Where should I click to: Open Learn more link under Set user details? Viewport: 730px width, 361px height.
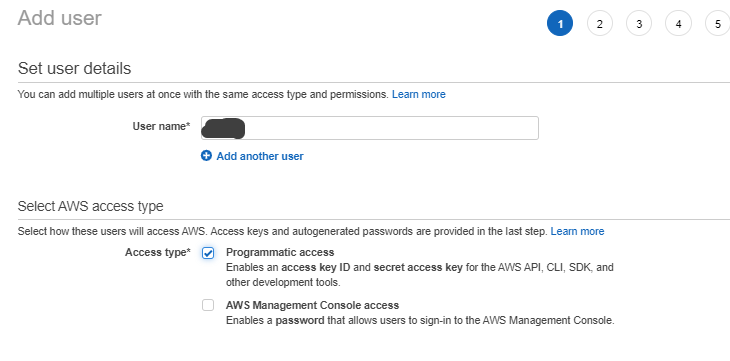pos(419,94)
